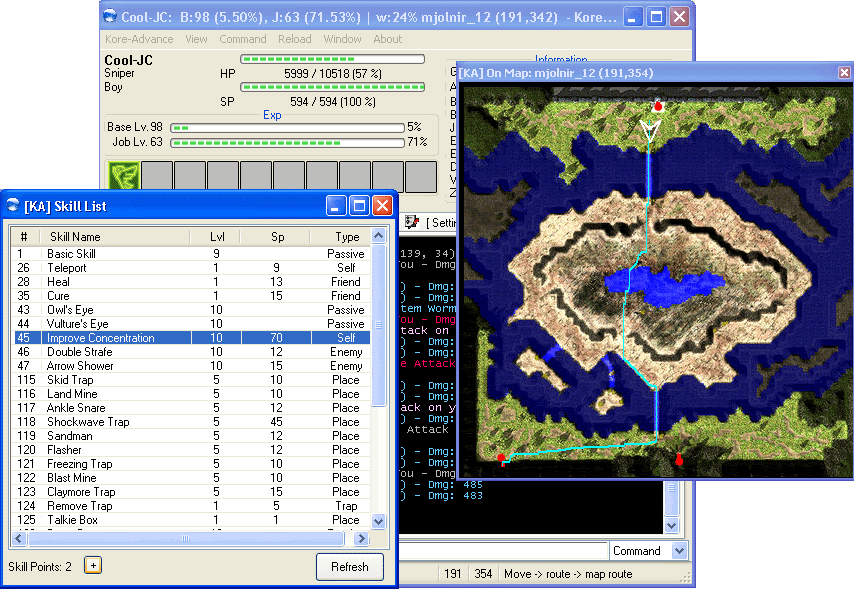This screenshot has height=589, width=854.
Task: Select the Cure skill row
Action: pyautogui.click(x=191, y=296)
